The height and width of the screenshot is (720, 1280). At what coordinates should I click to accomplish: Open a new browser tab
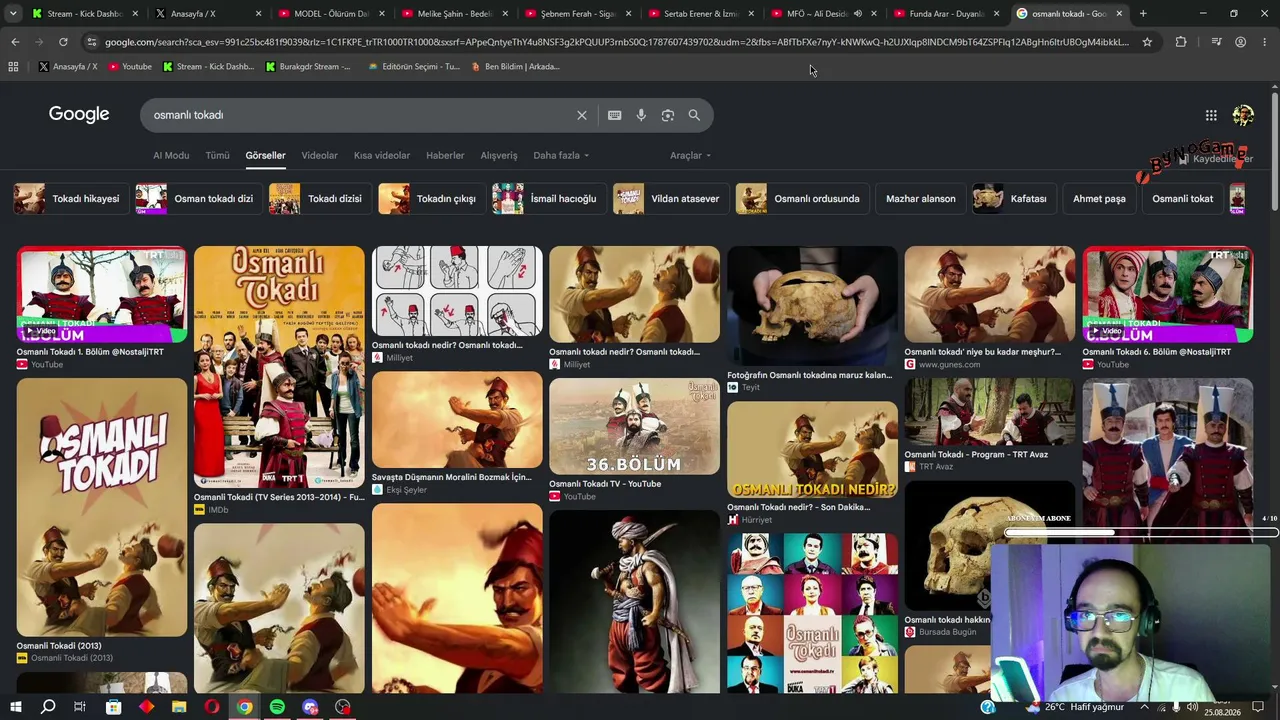(x=1143, y=14)
